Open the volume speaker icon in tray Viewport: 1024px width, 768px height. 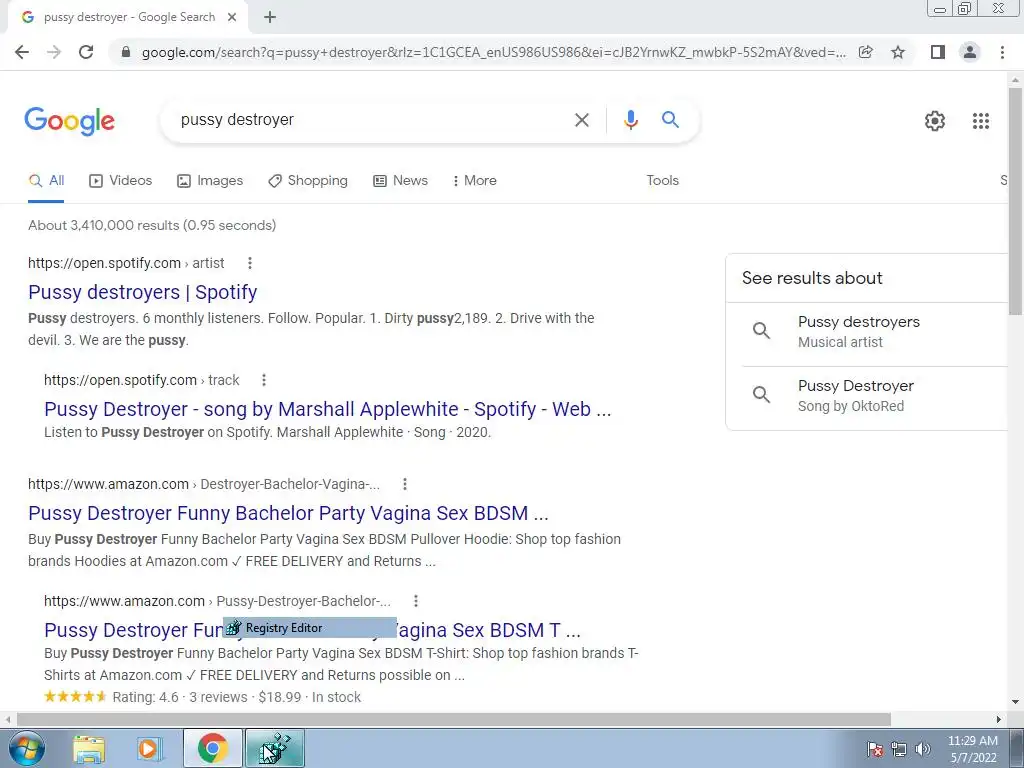coord(922,749)
